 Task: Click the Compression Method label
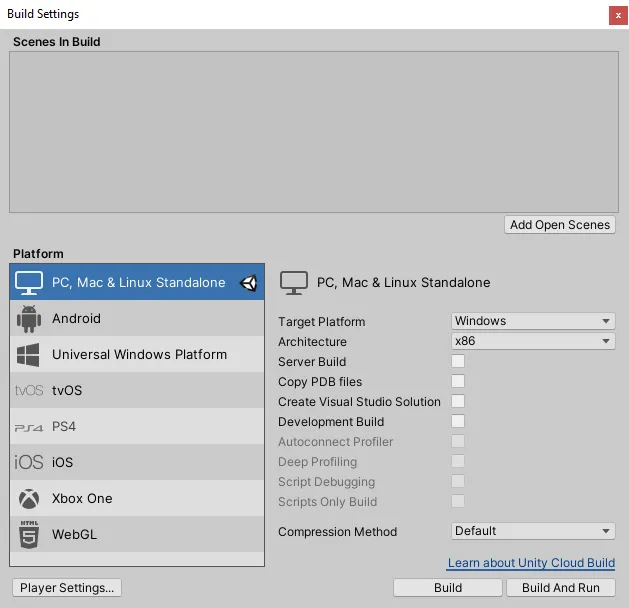(337, 532)
